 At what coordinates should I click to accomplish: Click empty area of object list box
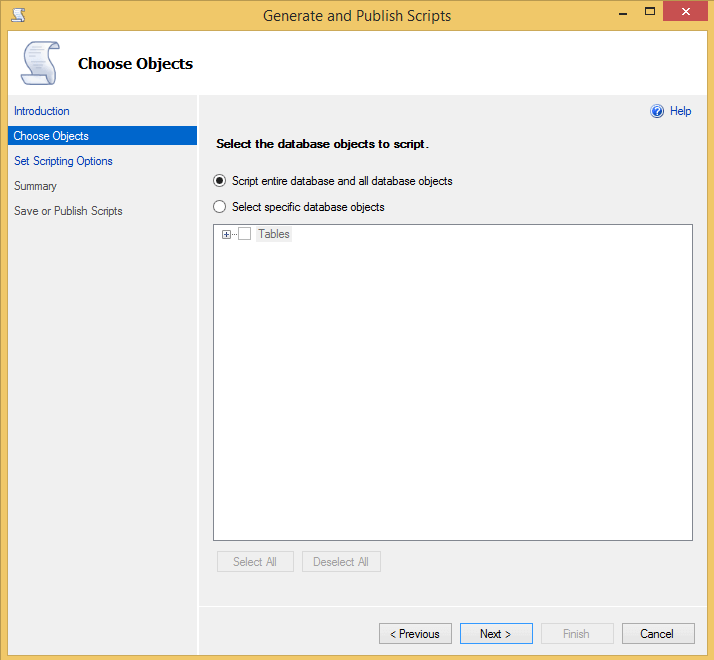pos(452,400)
